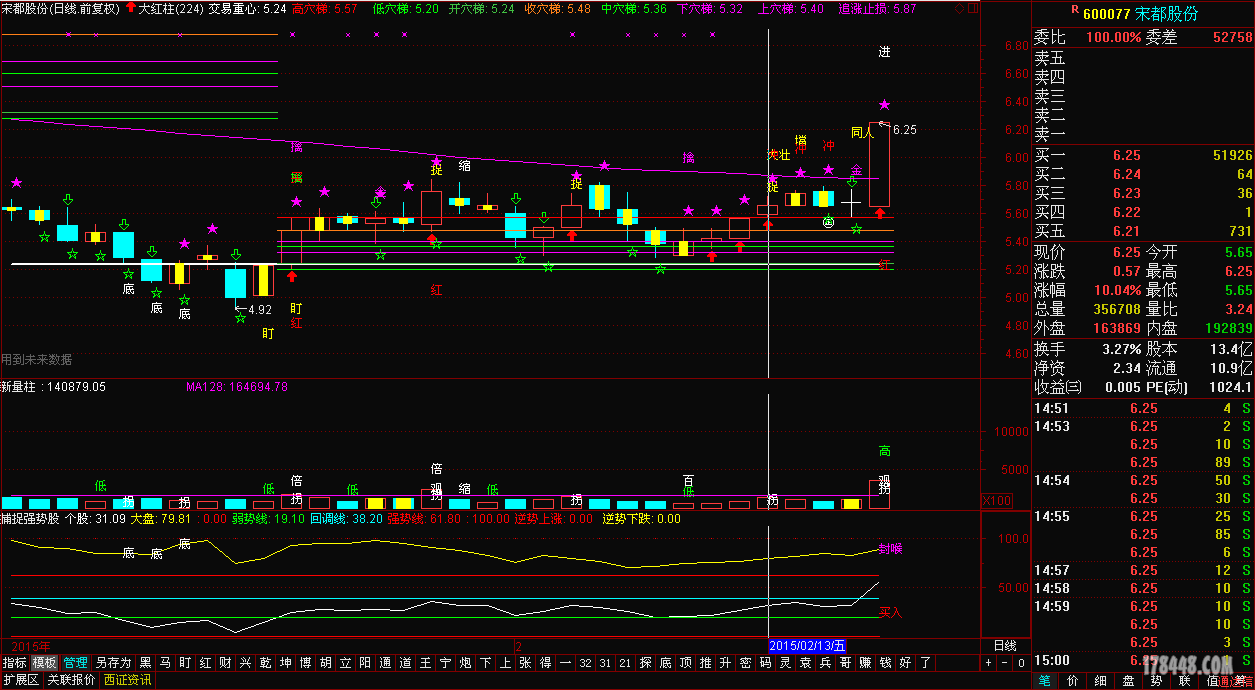Switch to the 细 tab in the quote panel
This screenshot has width=1255, height=690.
pyautogui.click(x=1101, y=679)
